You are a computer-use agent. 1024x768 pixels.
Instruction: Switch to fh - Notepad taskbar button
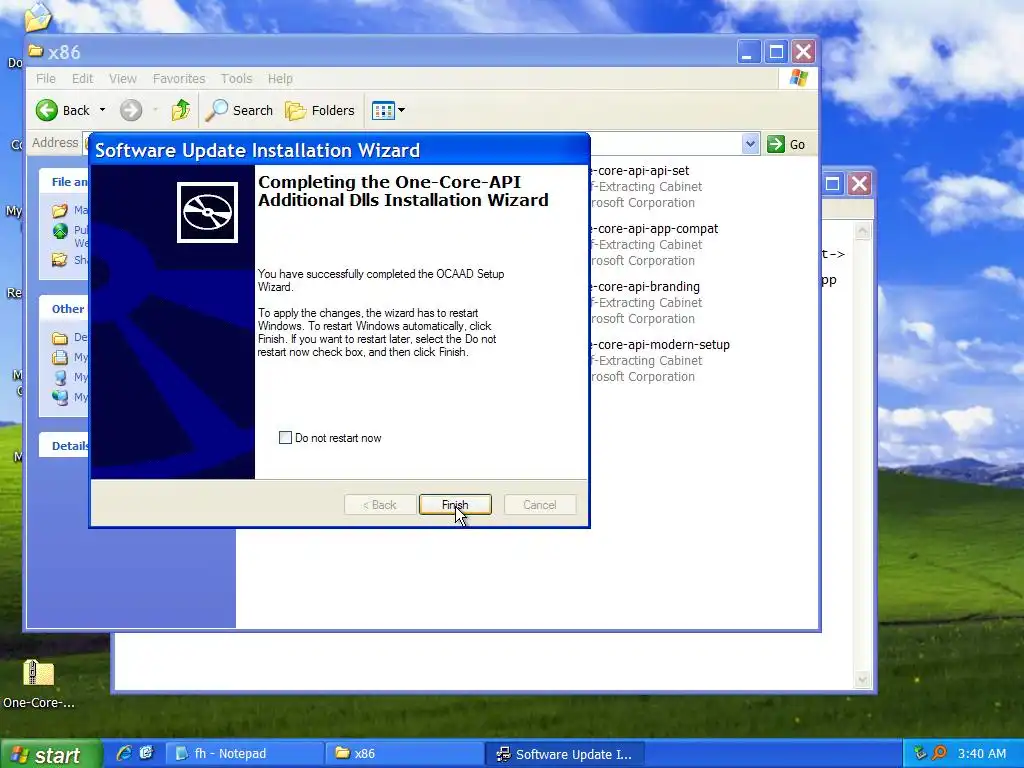pos(244,754)
